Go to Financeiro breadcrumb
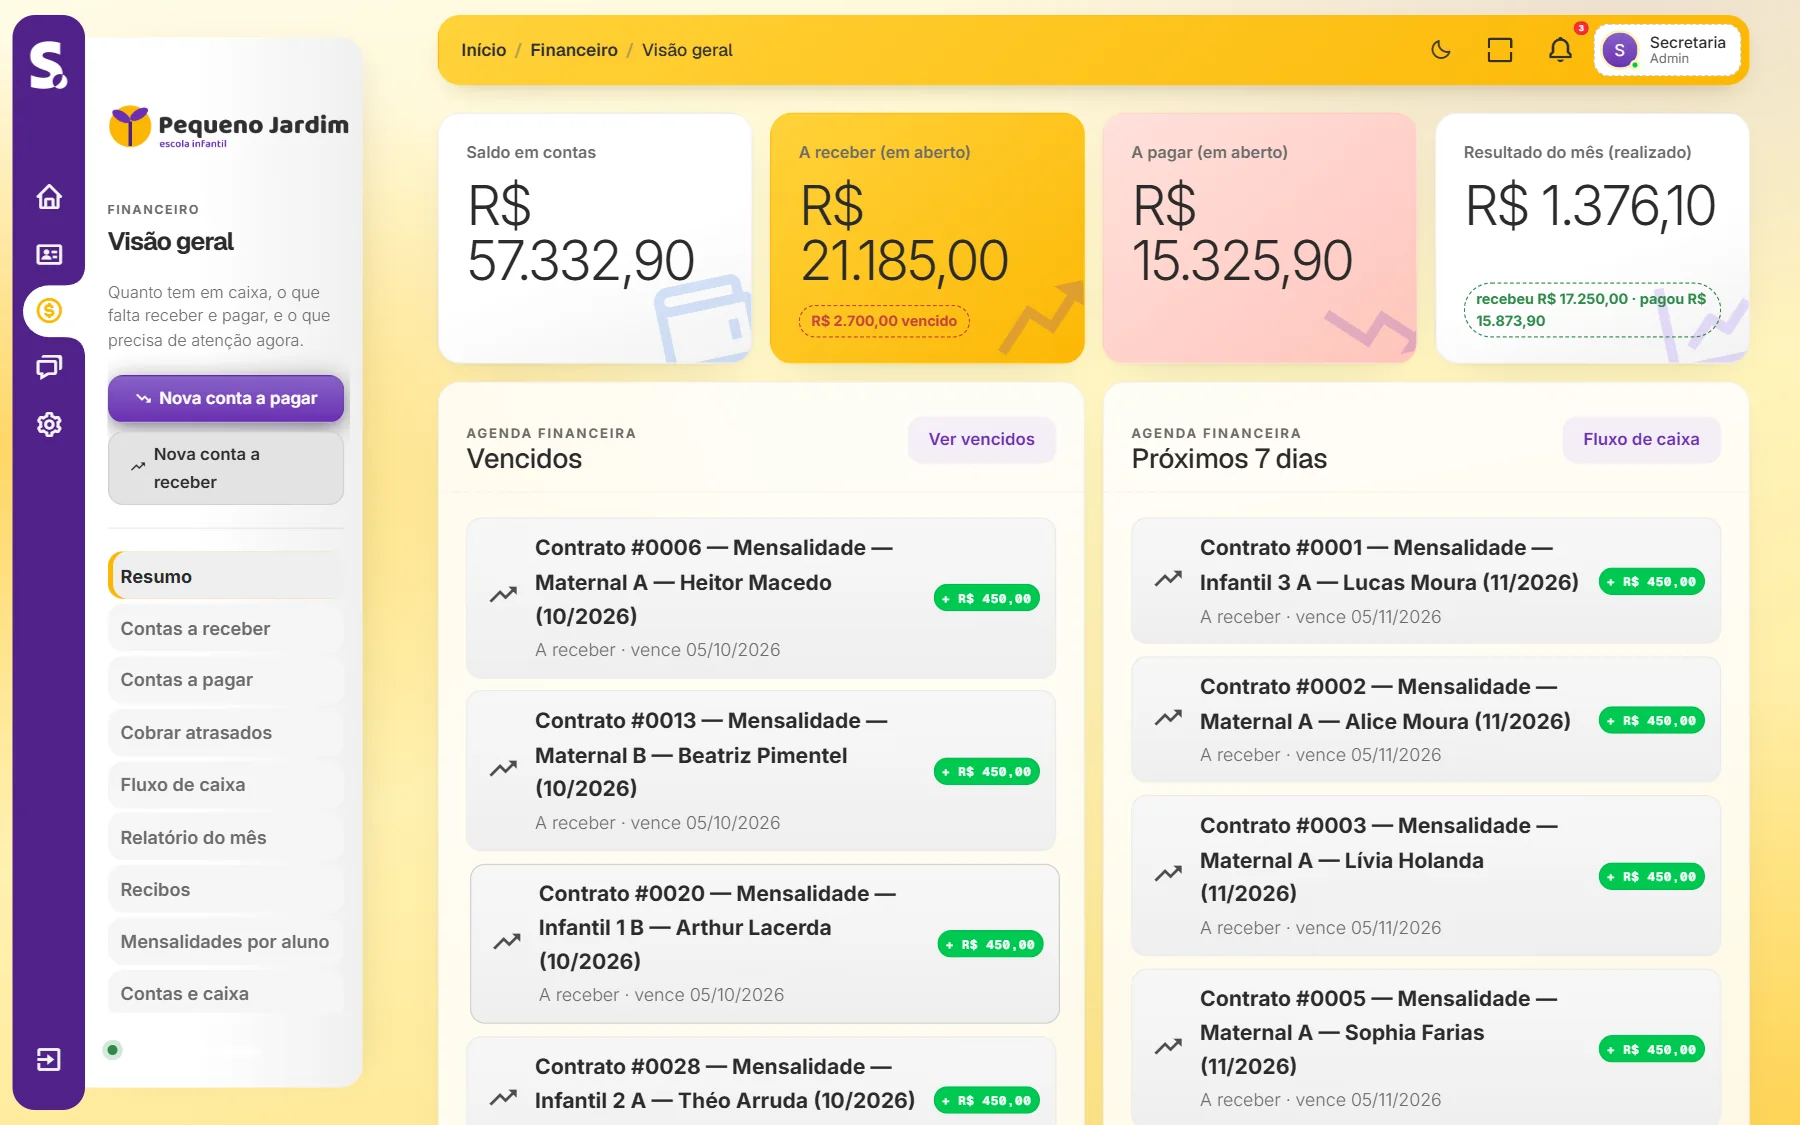 tap(574, 50)
